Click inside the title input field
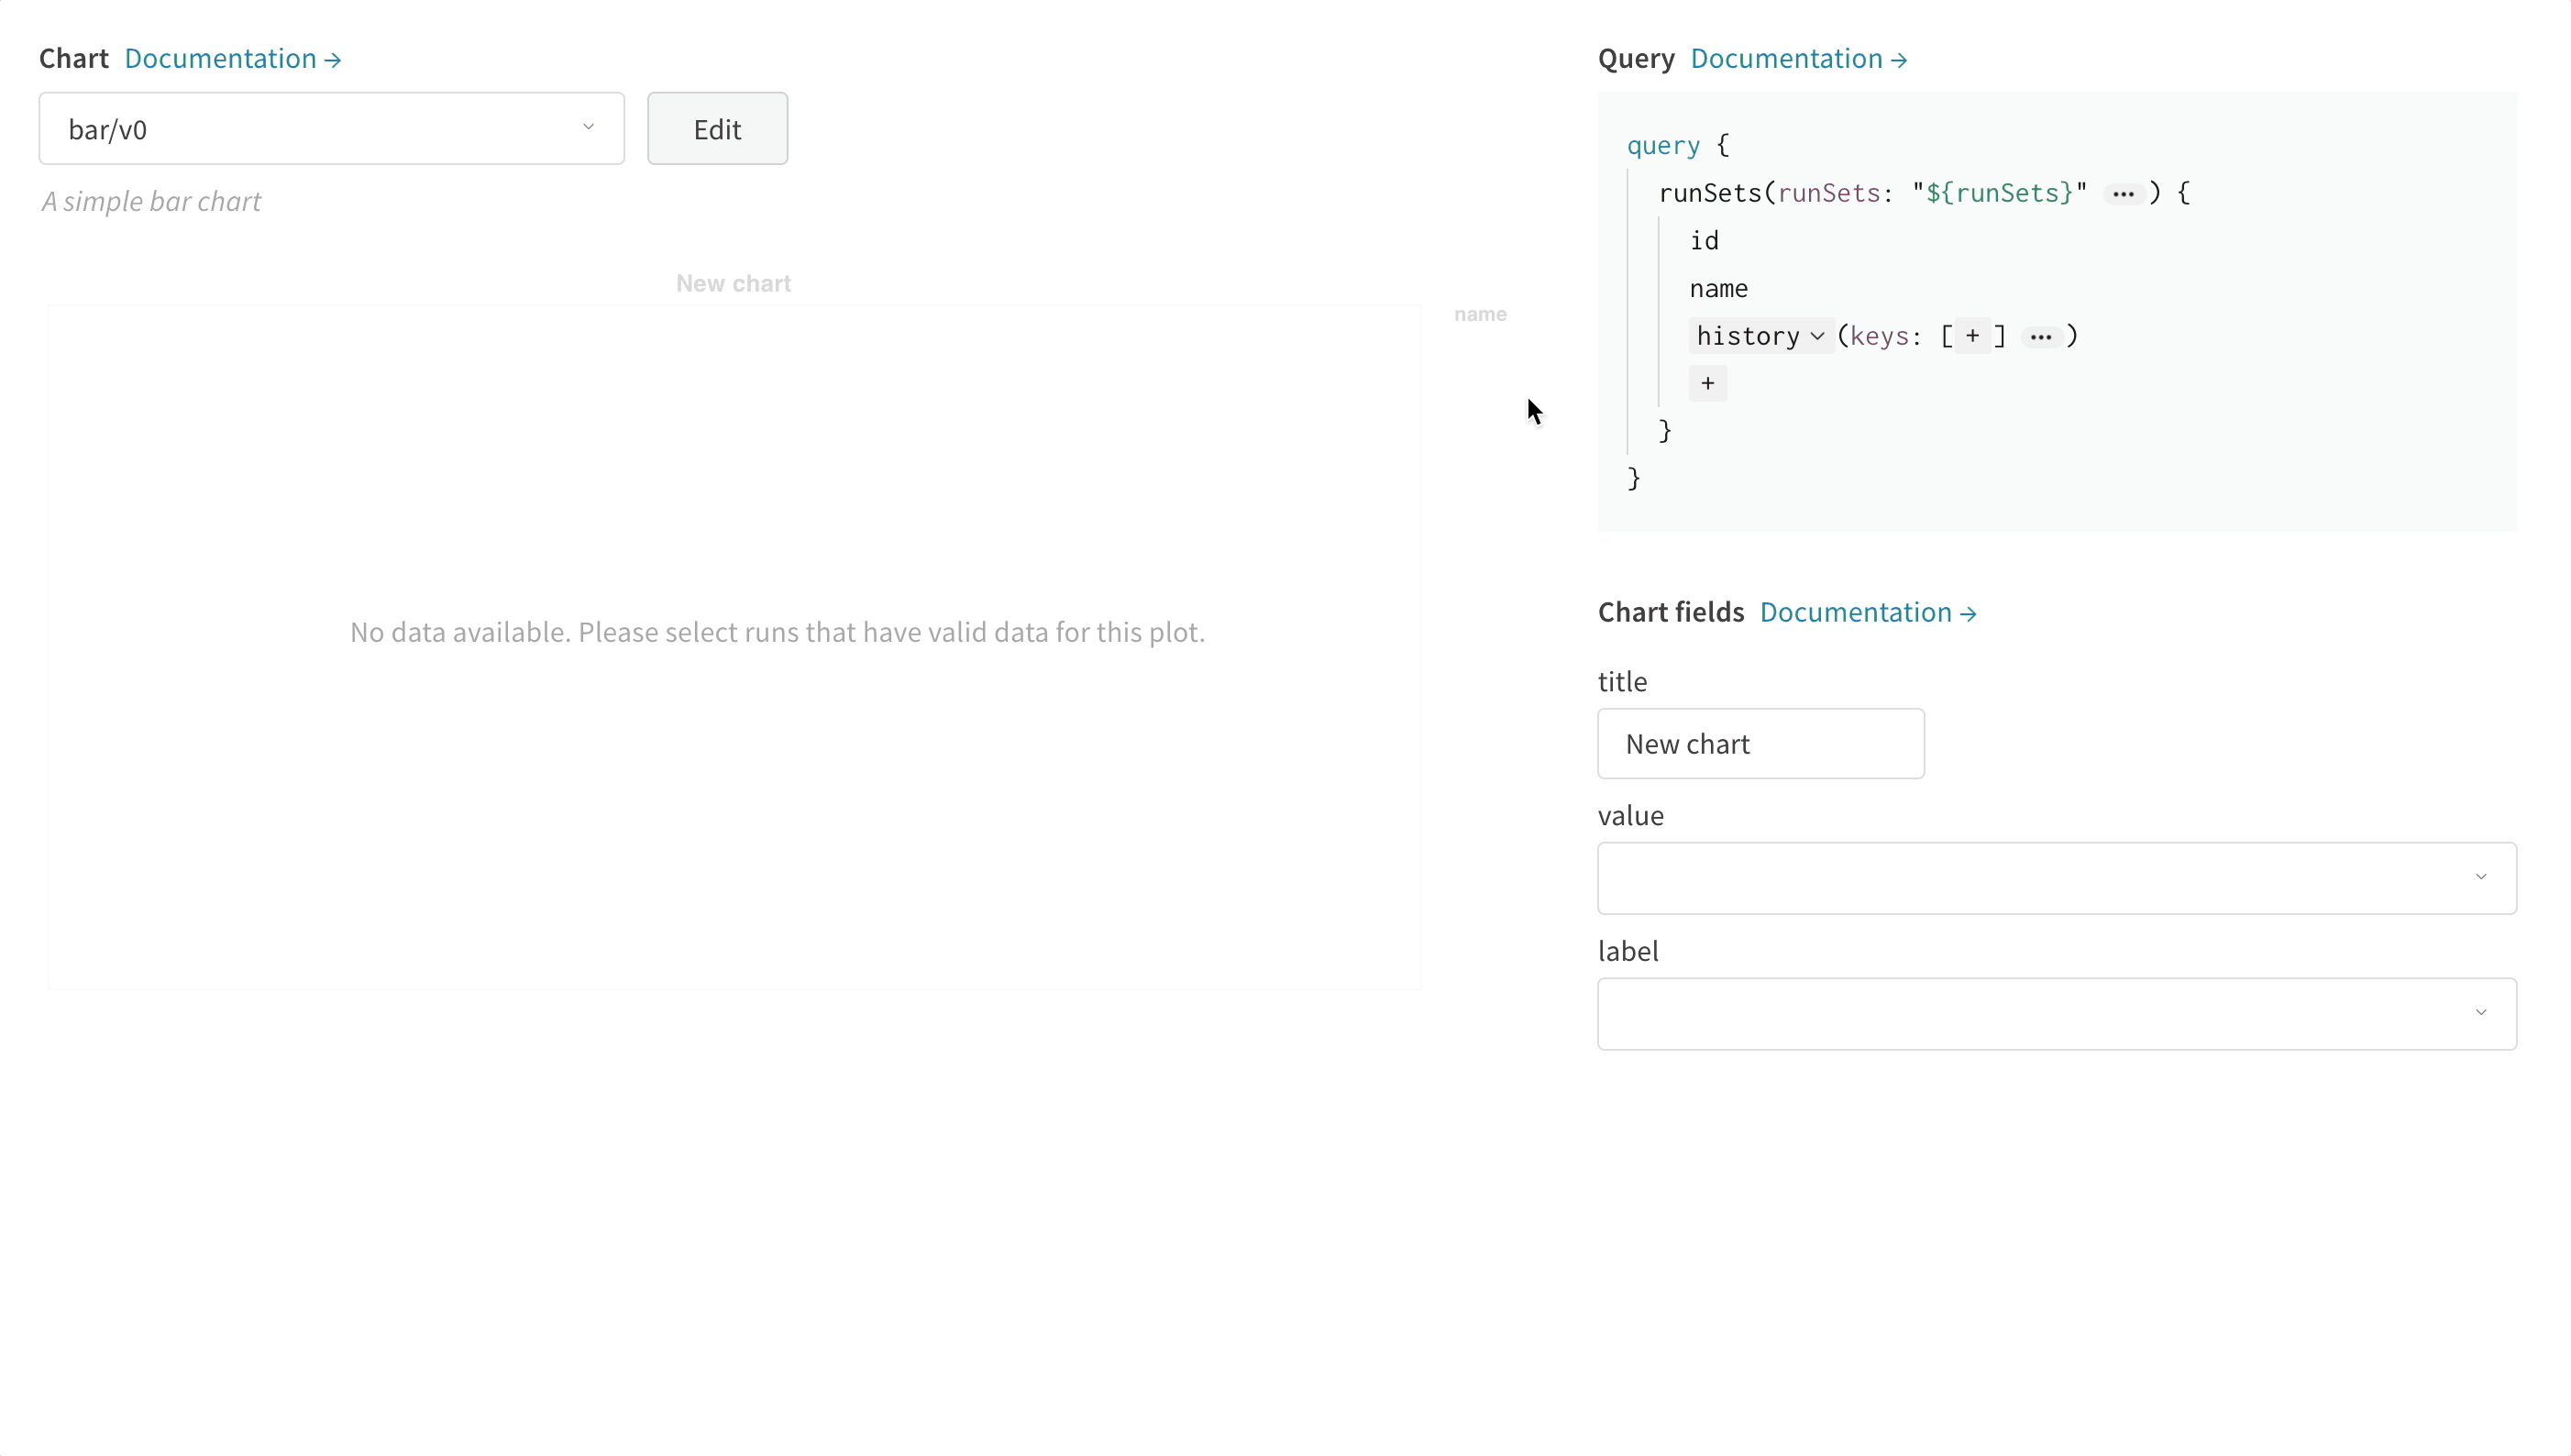Viewport: 2571px width, 1456px height. pyautogui.click(x=1760, y=743)
